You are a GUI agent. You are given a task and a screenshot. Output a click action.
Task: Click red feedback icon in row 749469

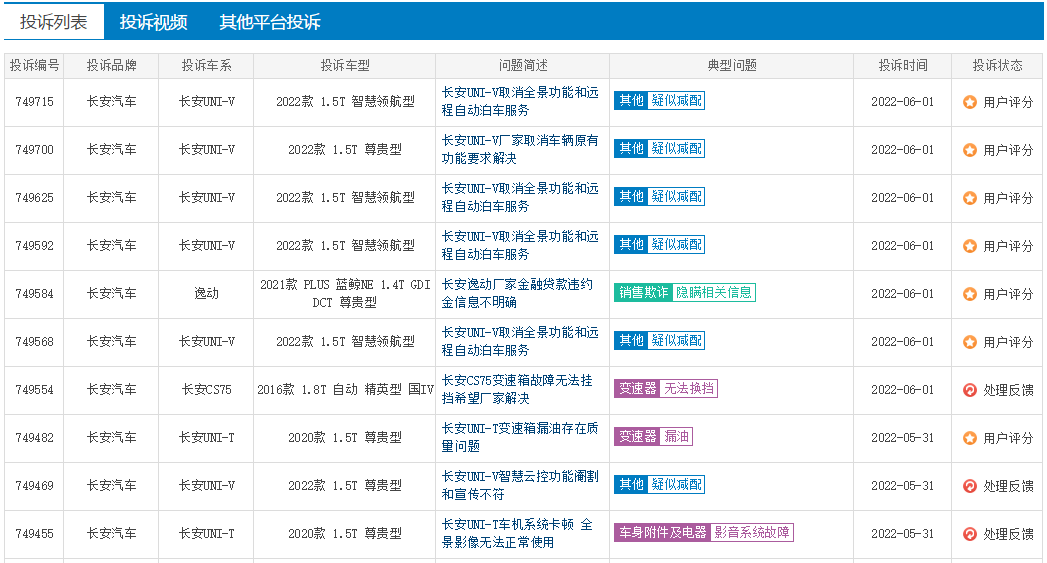pos(970,486)
